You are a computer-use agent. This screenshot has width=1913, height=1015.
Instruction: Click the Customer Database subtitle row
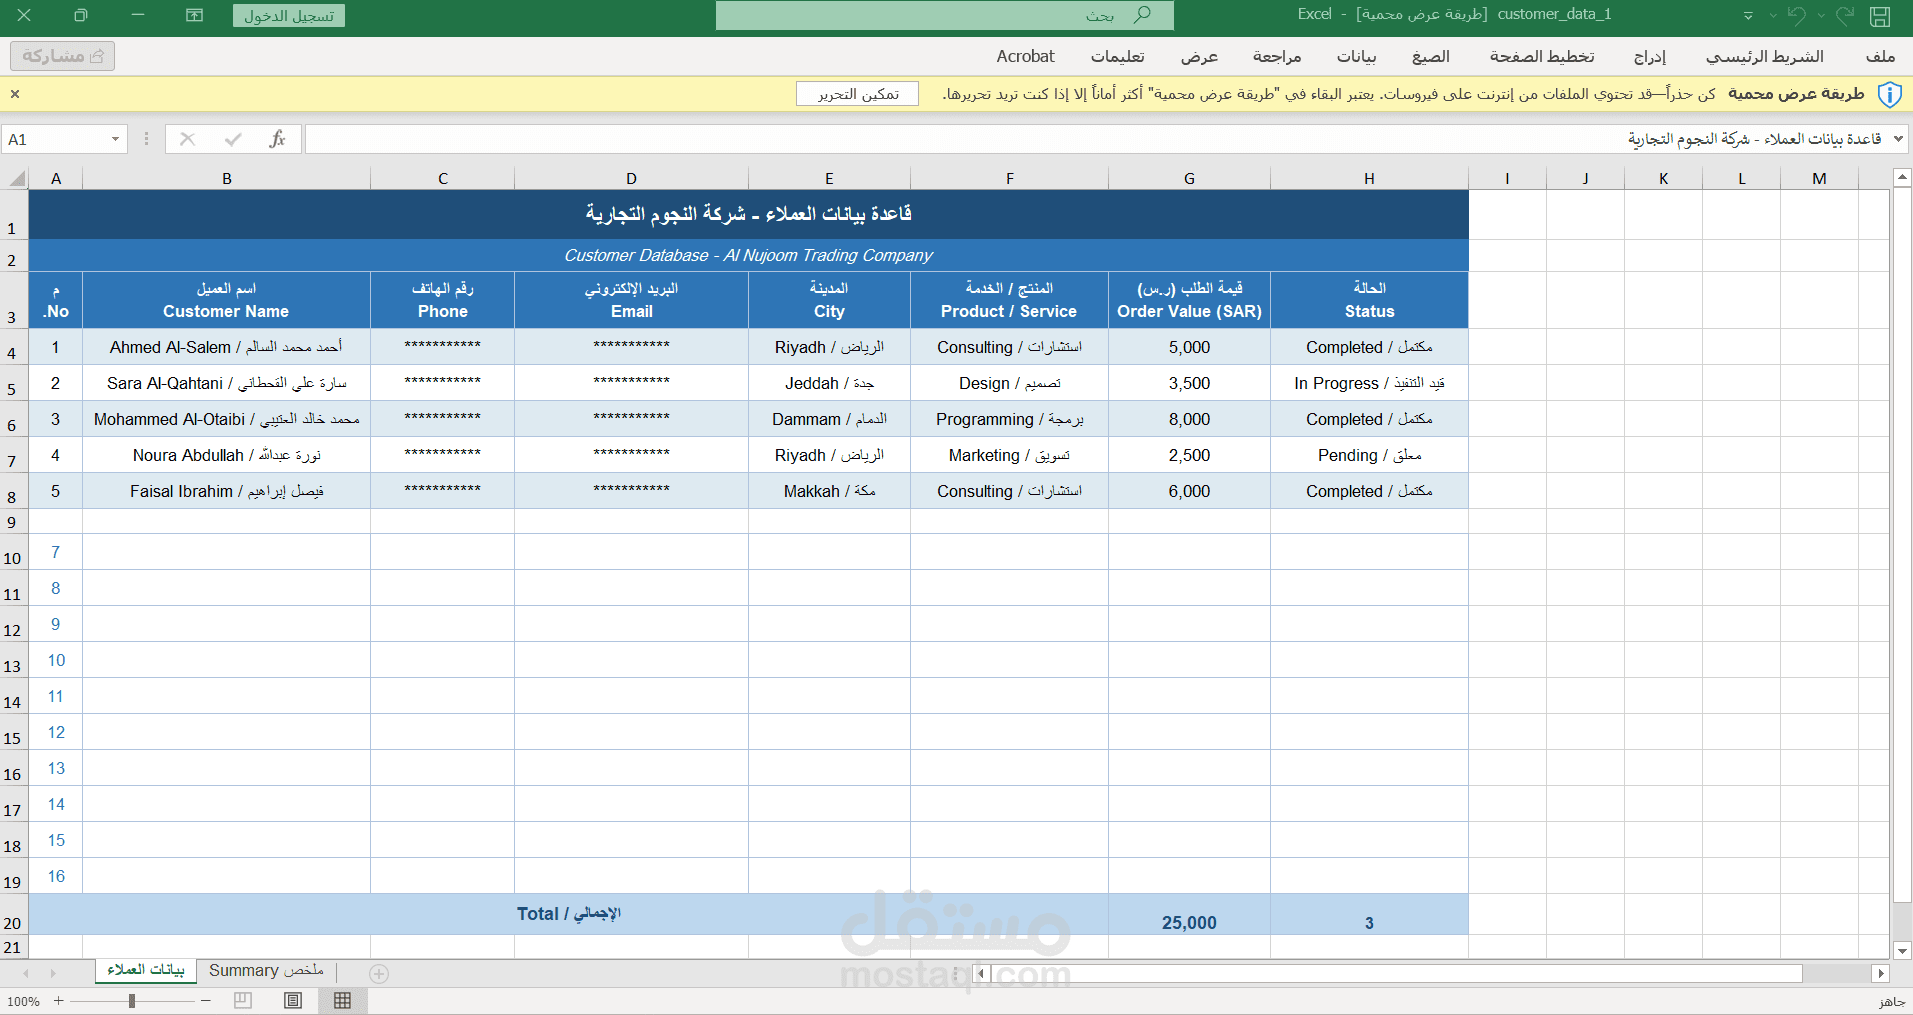748,255
